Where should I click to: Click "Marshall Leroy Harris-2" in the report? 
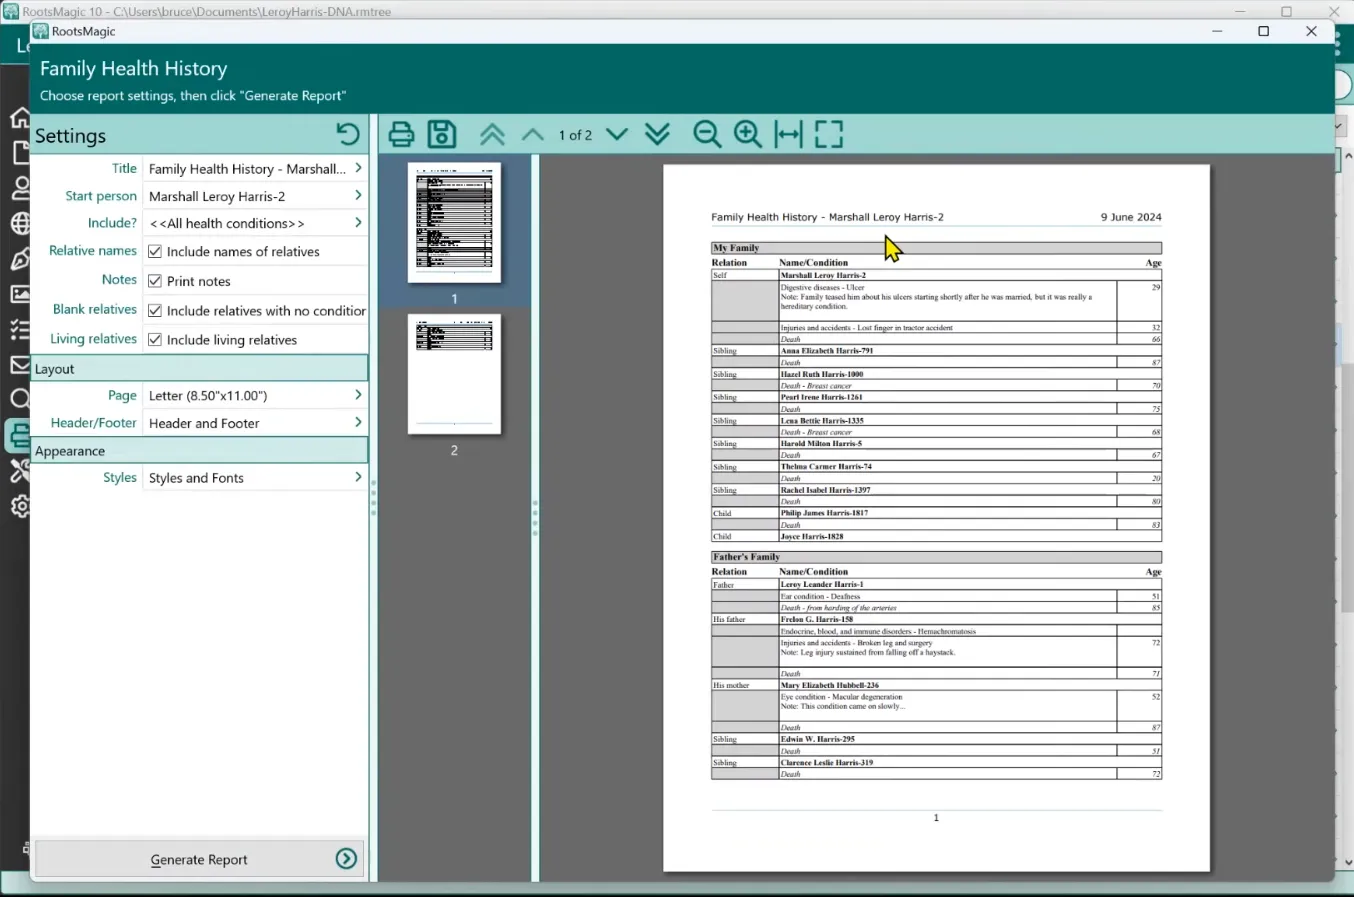coord(823,275)
